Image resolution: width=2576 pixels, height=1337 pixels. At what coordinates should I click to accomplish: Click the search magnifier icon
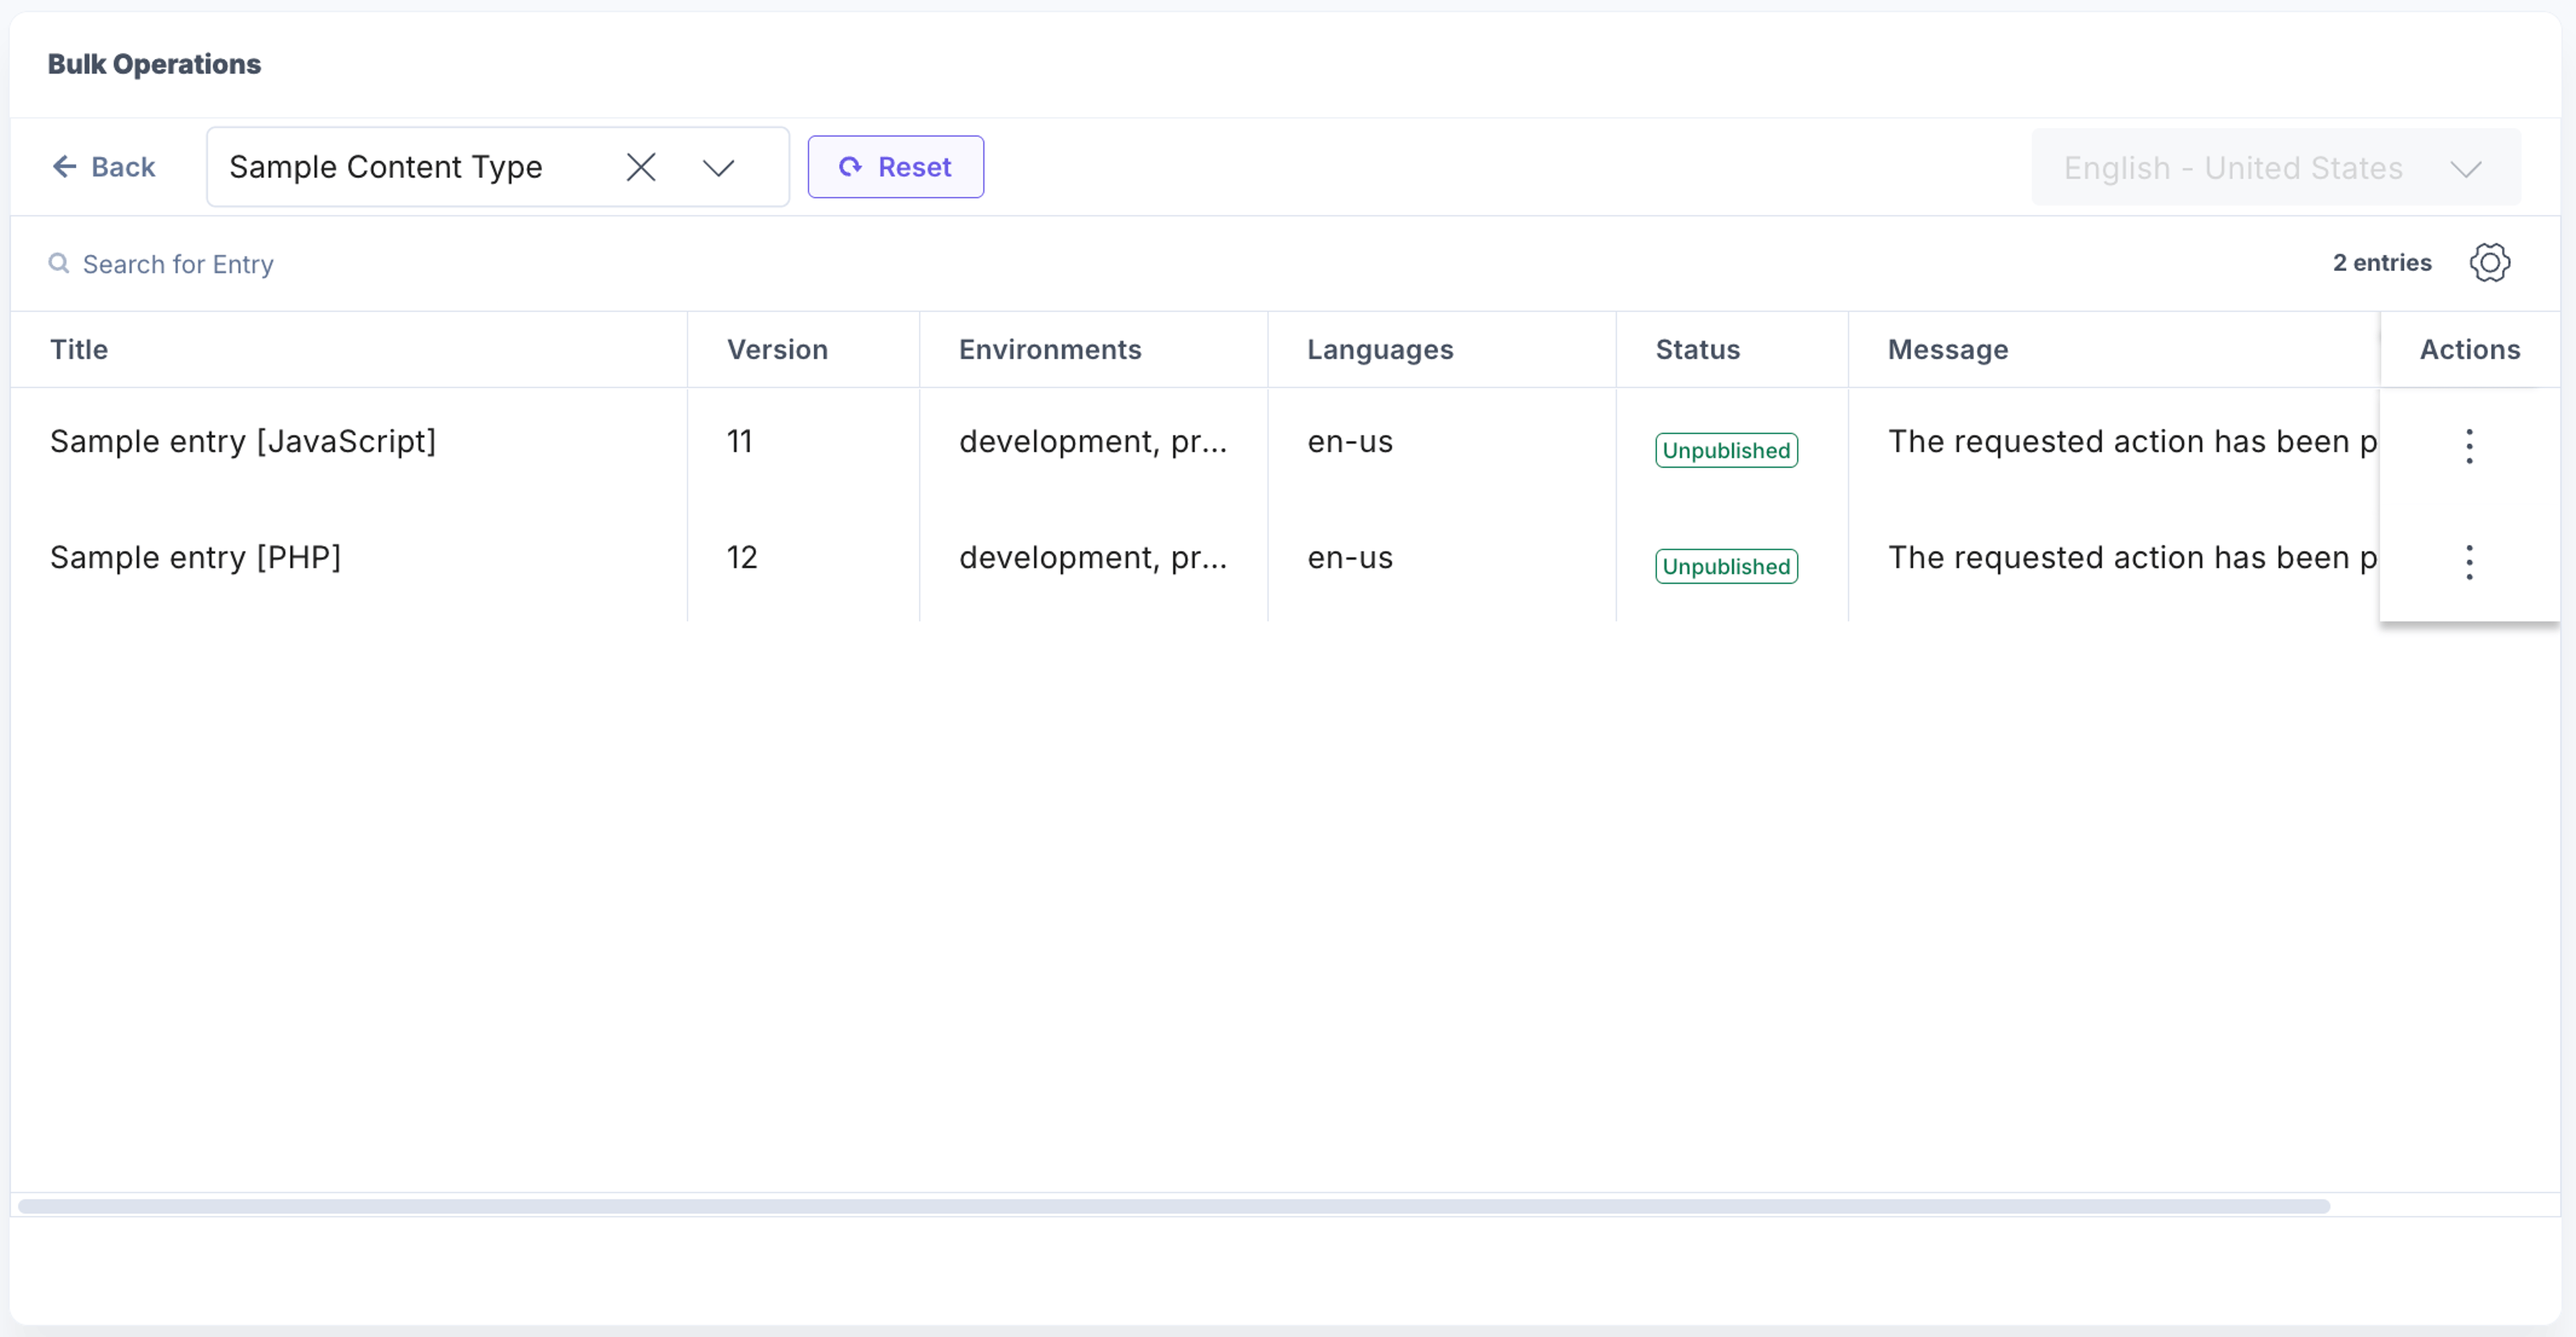click(x=59, y=263)
